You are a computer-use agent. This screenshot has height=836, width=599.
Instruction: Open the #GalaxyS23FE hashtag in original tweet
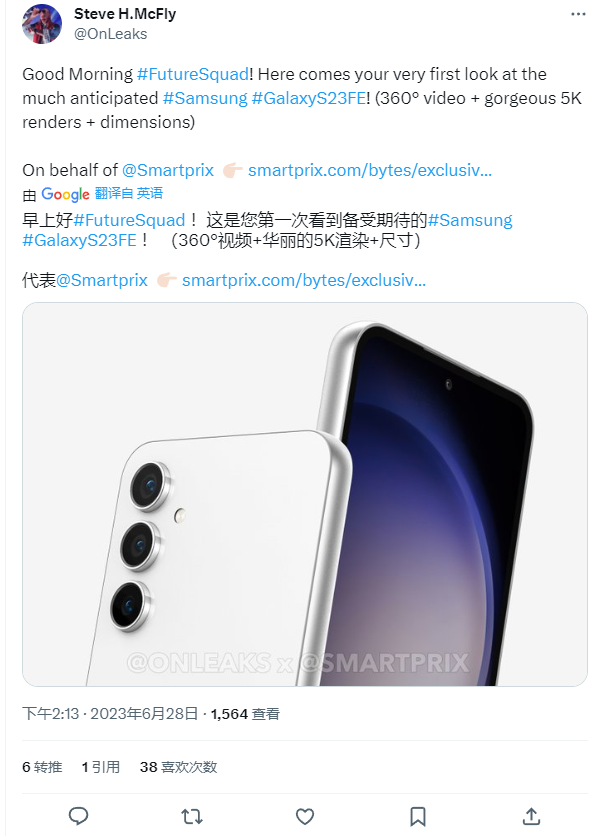tap(308, 98)
